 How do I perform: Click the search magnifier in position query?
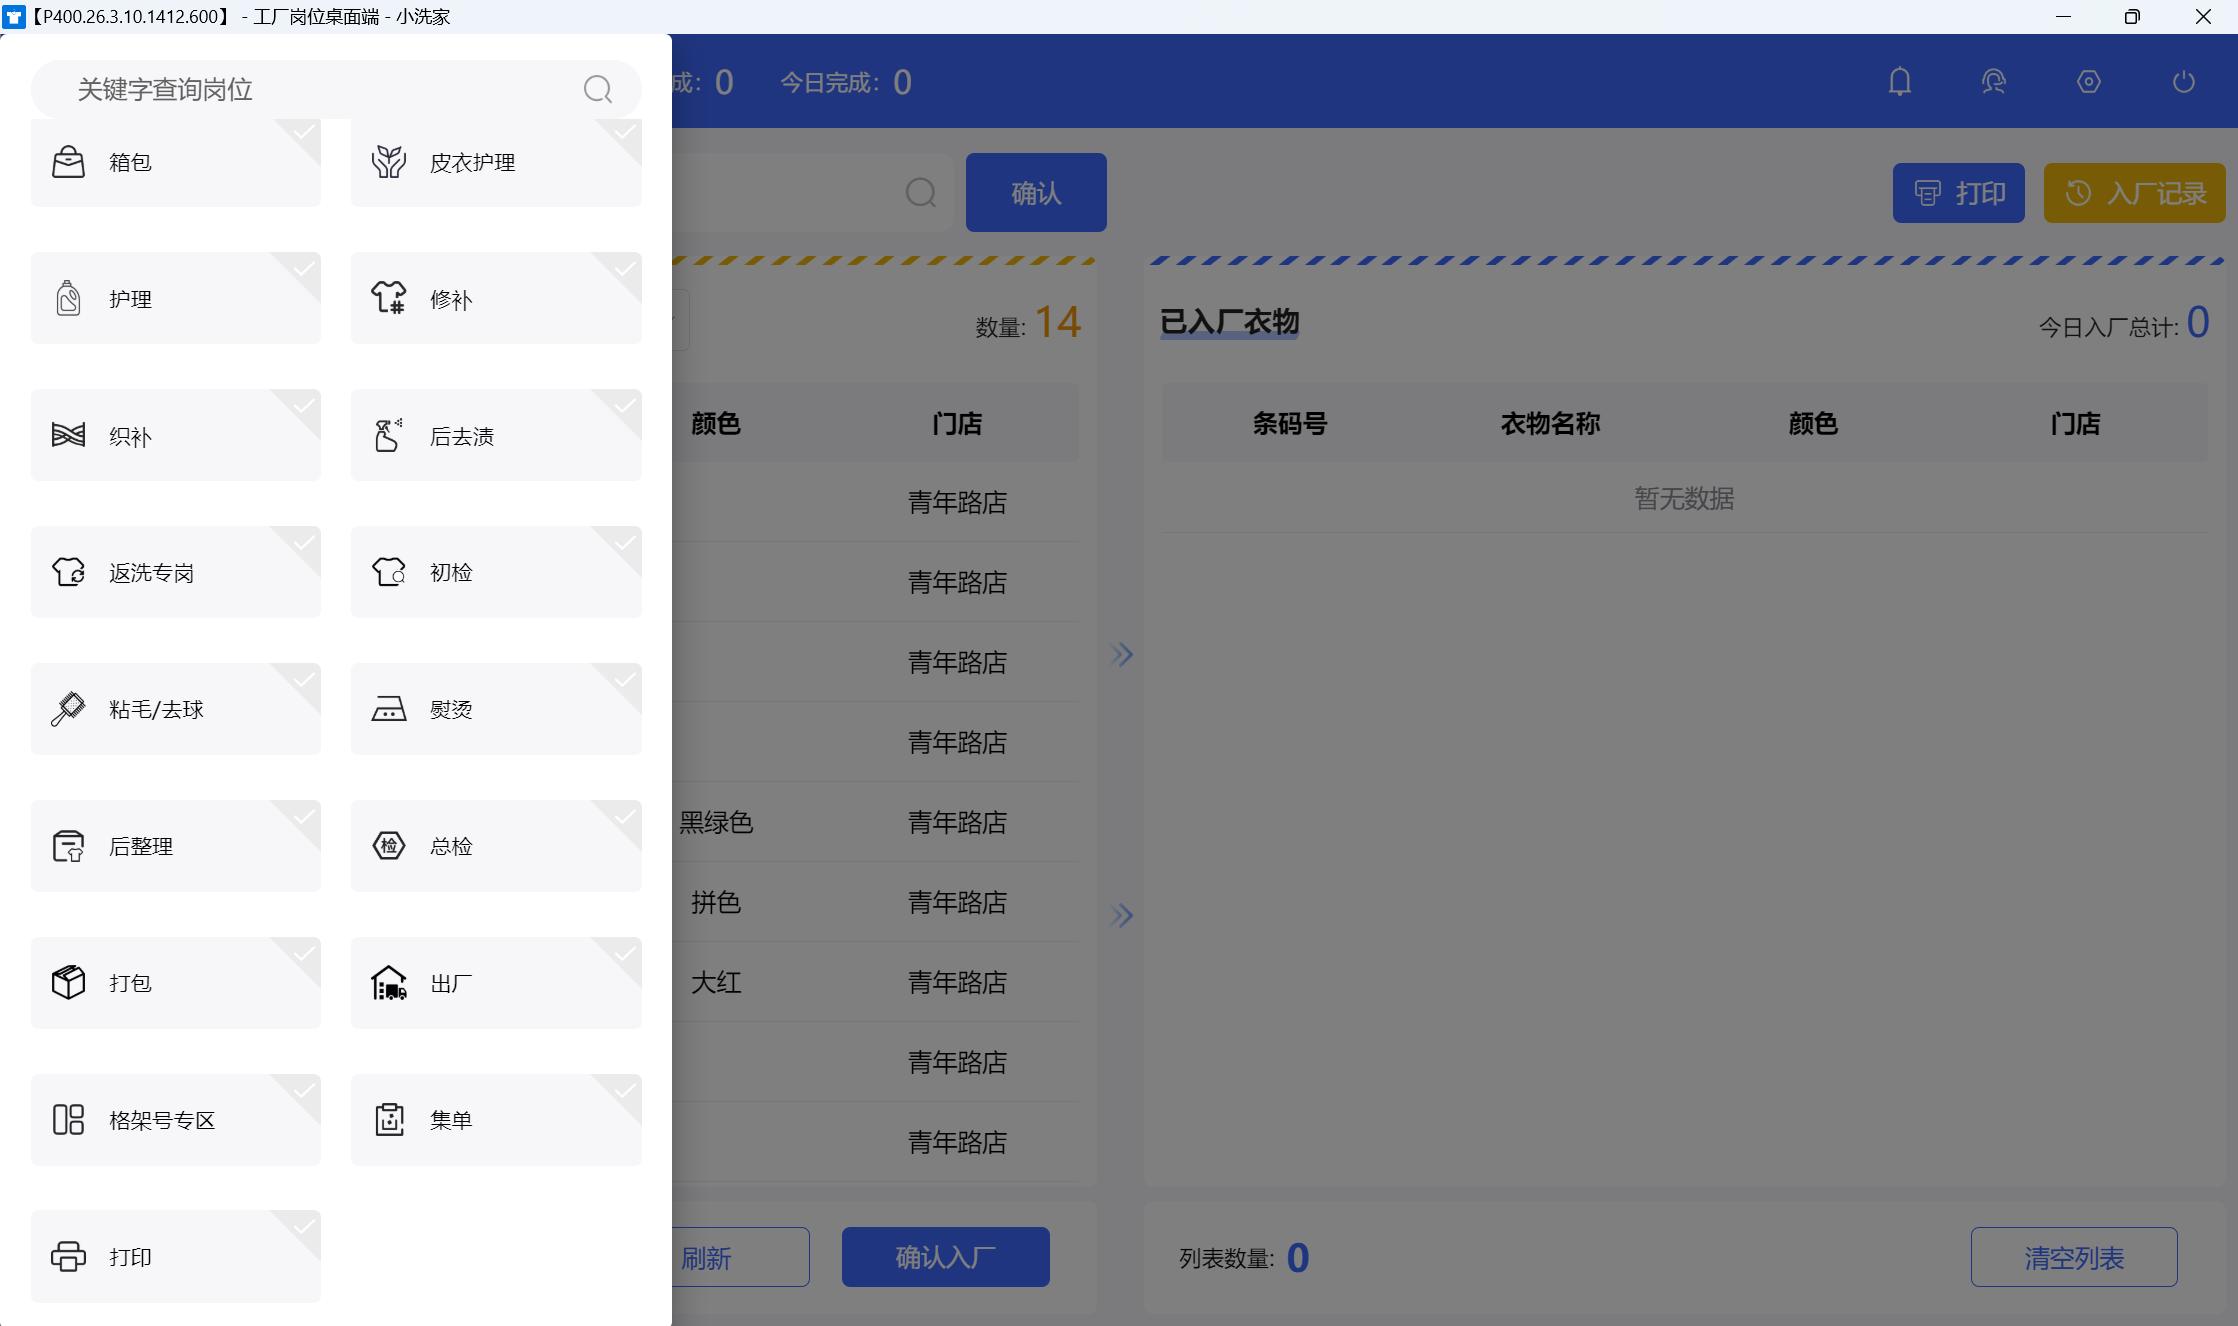(597, 90)
